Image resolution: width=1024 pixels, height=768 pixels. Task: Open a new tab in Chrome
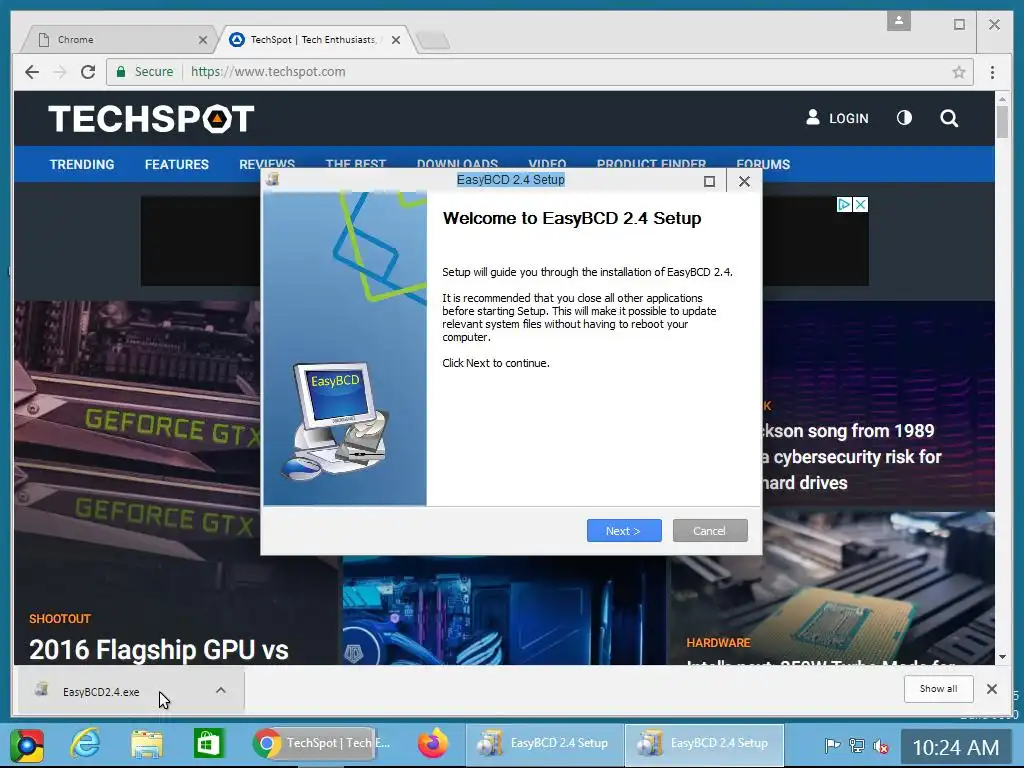click(x=433, y=40)
